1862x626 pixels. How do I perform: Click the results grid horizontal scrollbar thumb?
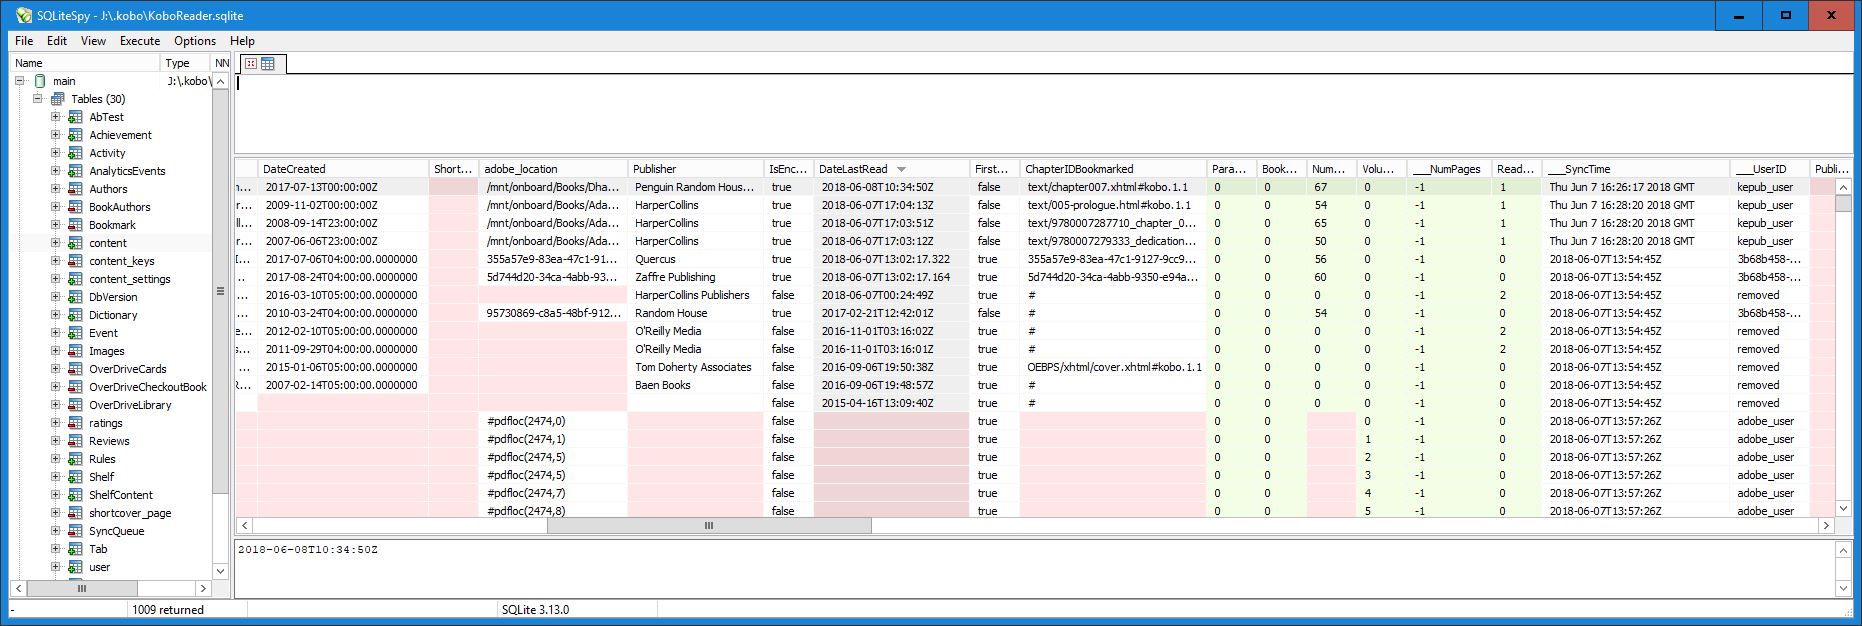pos(709,525)
